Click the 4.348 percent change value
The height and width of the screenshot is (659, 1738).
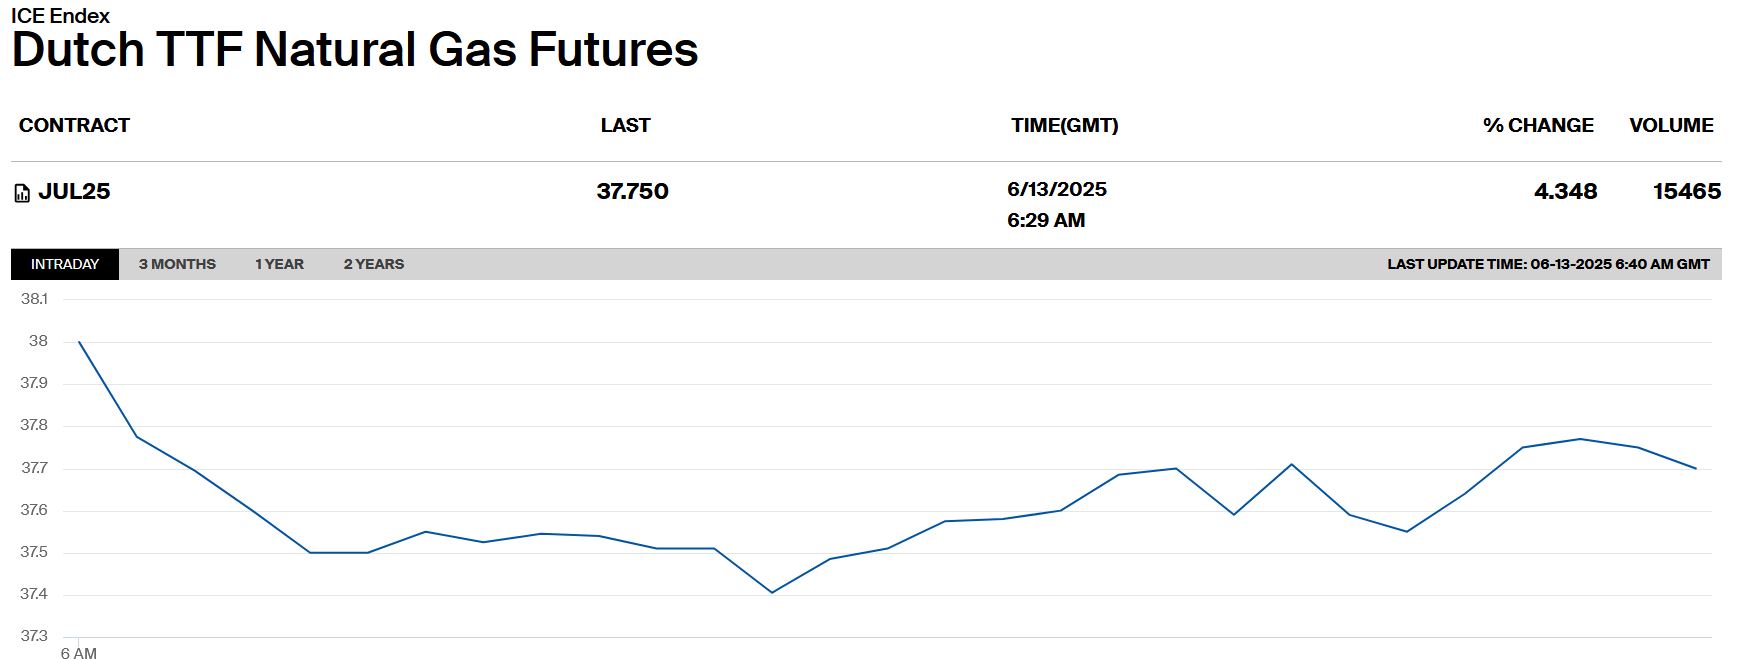(1565, 191)
